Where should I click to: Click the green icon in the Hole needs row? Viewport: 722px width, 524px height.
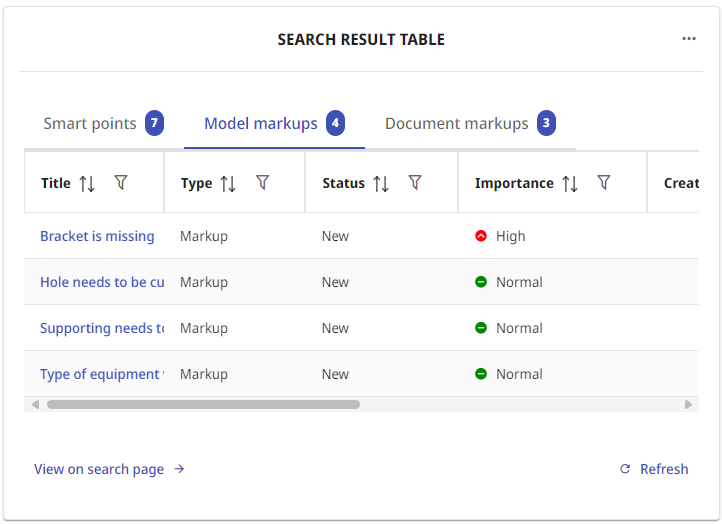[481, 282]
